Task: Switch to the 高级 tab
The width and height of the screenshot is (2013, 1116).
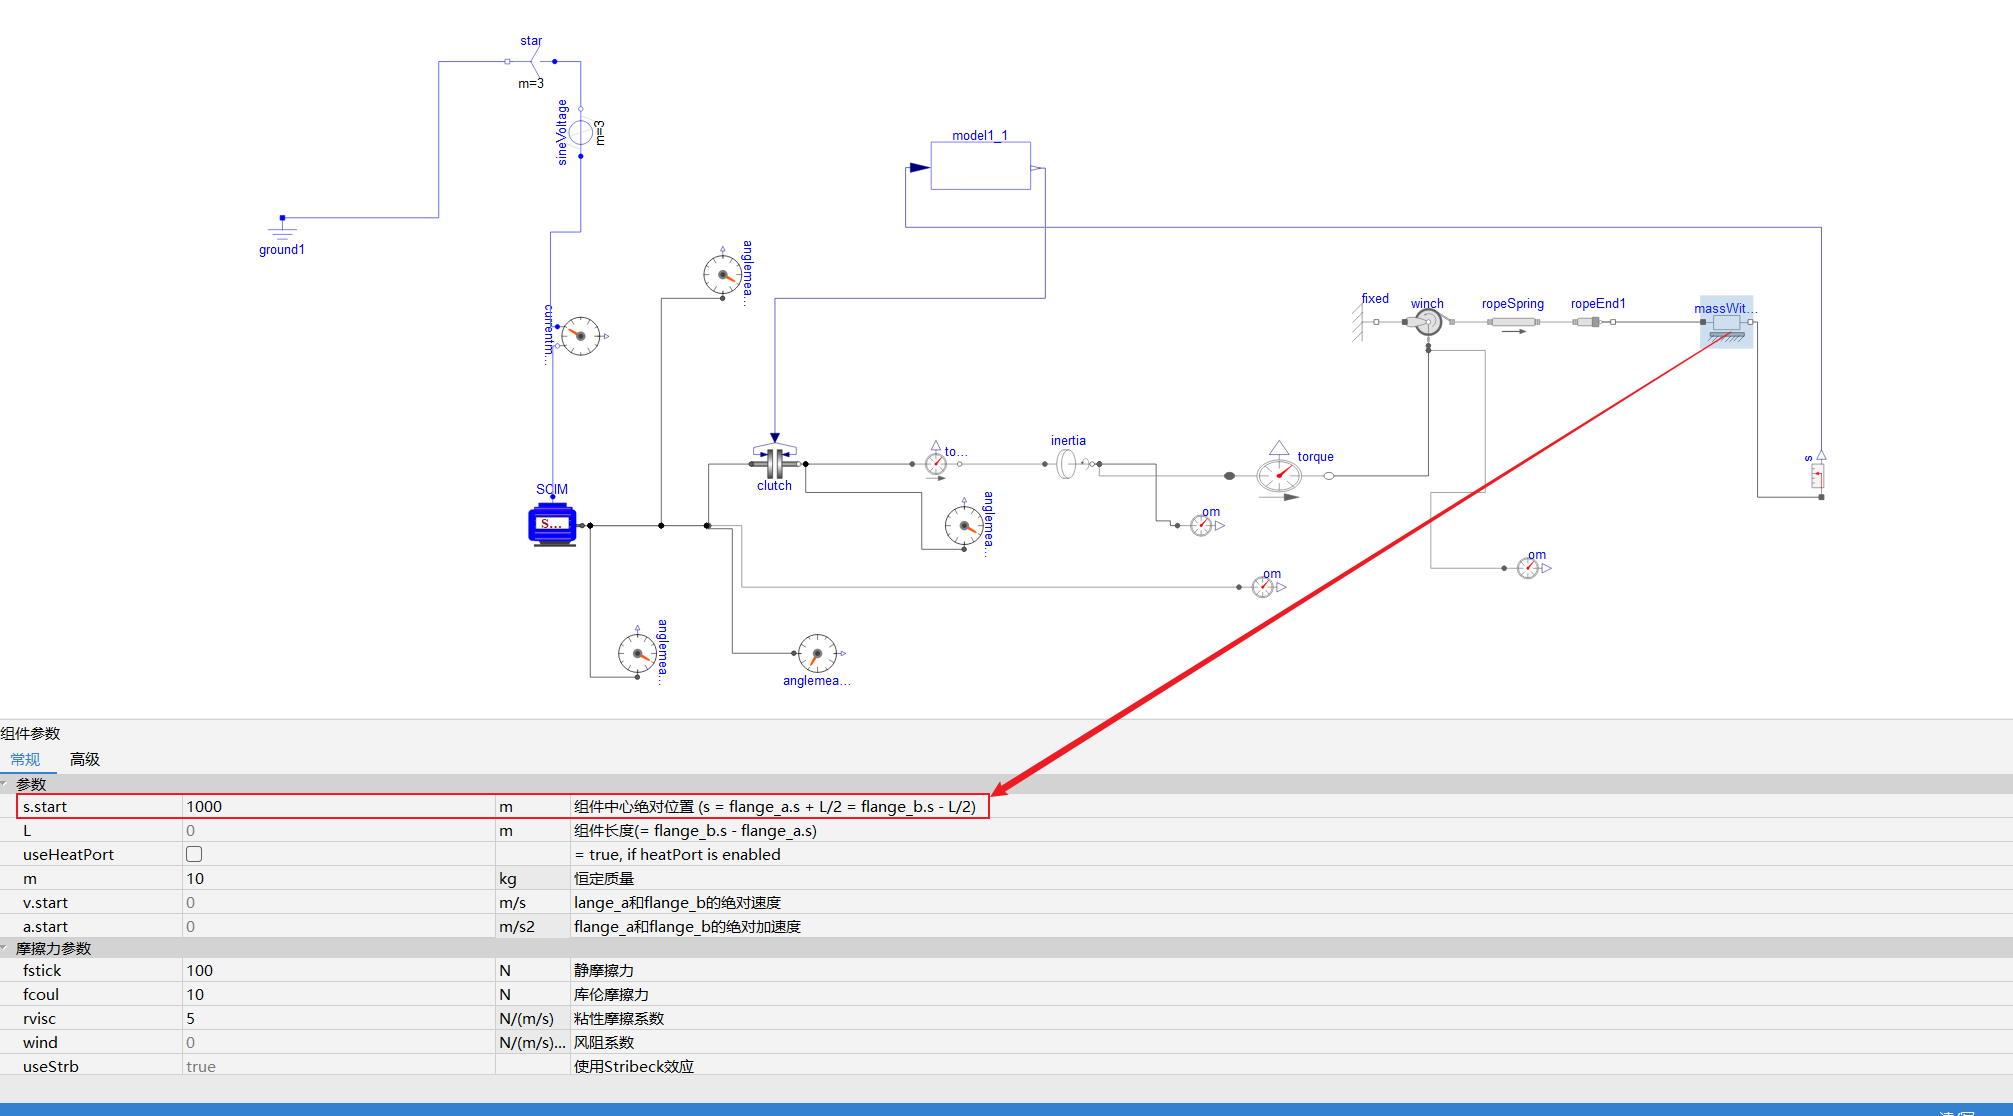Action: pos(85,759)
